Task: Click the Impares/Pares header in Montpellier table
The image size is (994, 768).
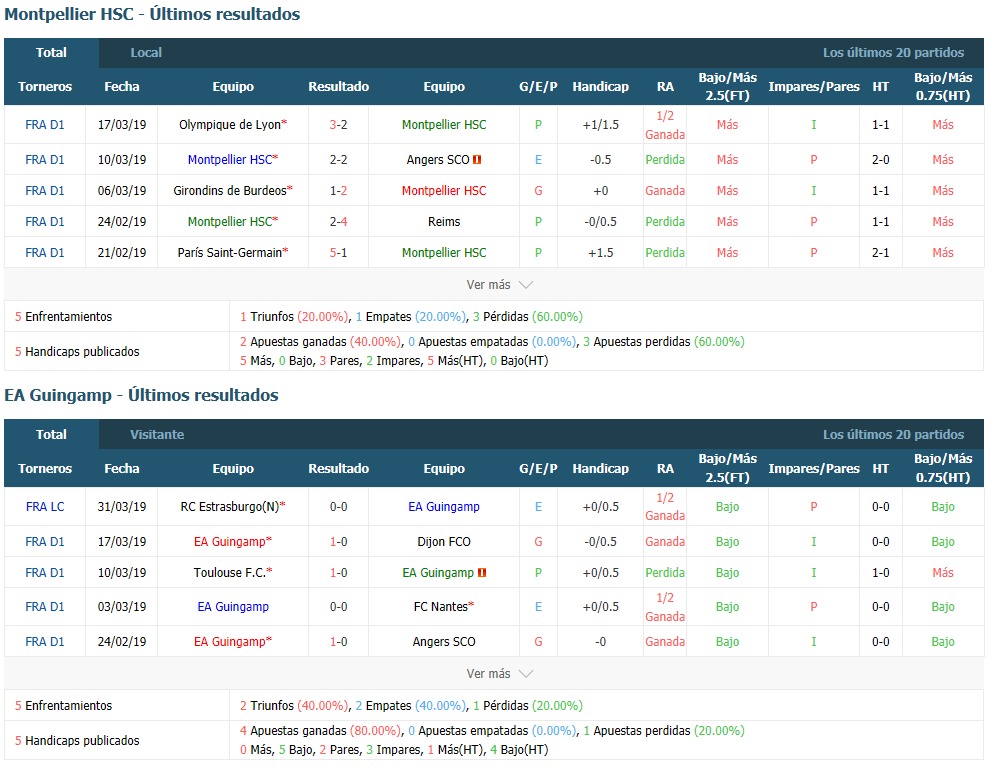Action: (x=814, y=87)
